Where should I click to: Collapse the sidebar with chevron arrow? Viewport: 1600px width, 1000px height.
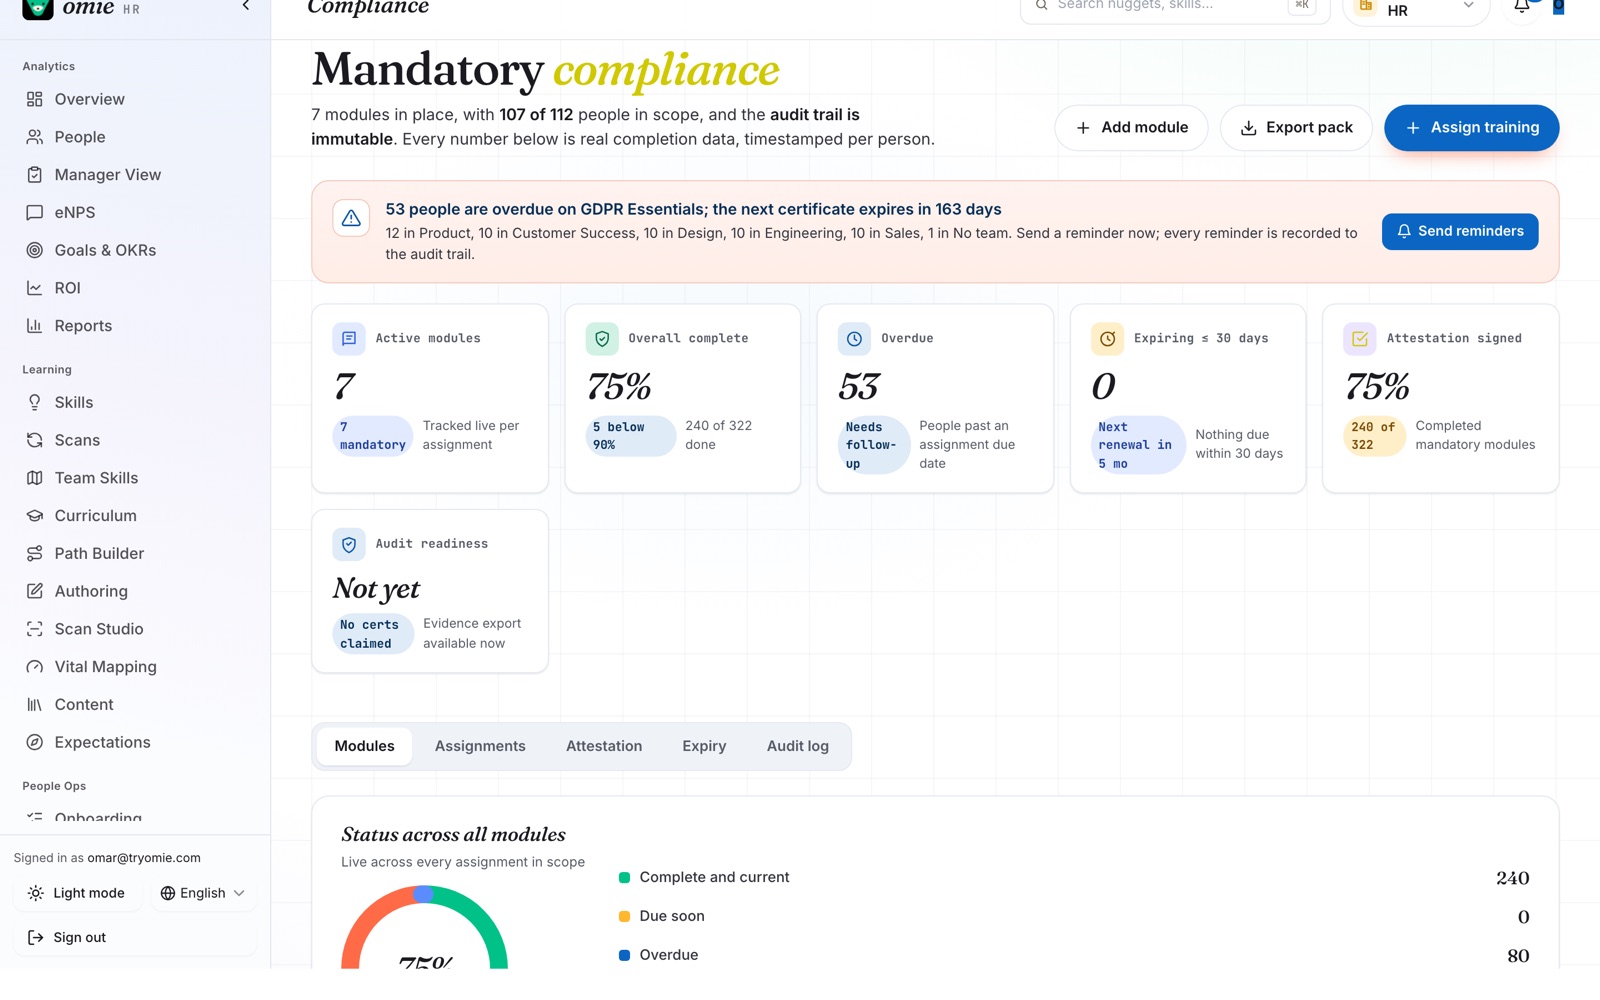pos(246,6)
